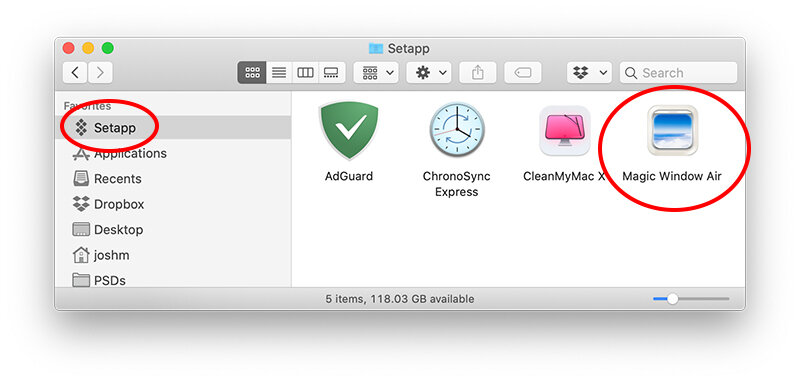Go forward with the right arrow button
Viewport: 800px width, 383px height.
[100, 72]
